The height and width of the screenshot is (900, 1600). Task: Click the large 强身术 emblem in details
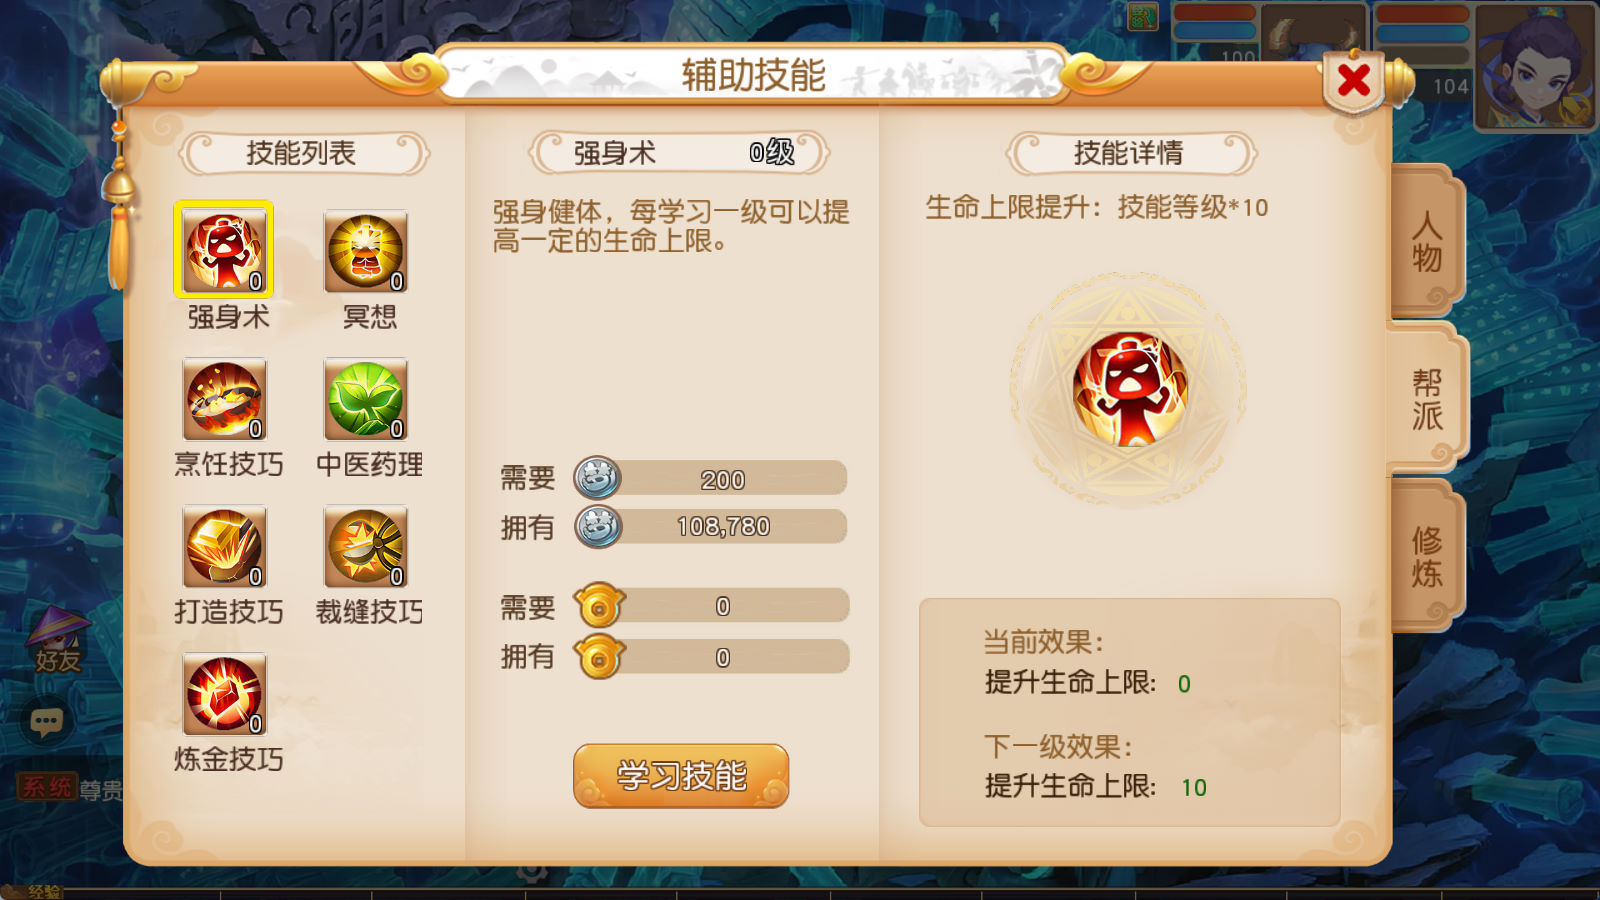[1129, 390]
